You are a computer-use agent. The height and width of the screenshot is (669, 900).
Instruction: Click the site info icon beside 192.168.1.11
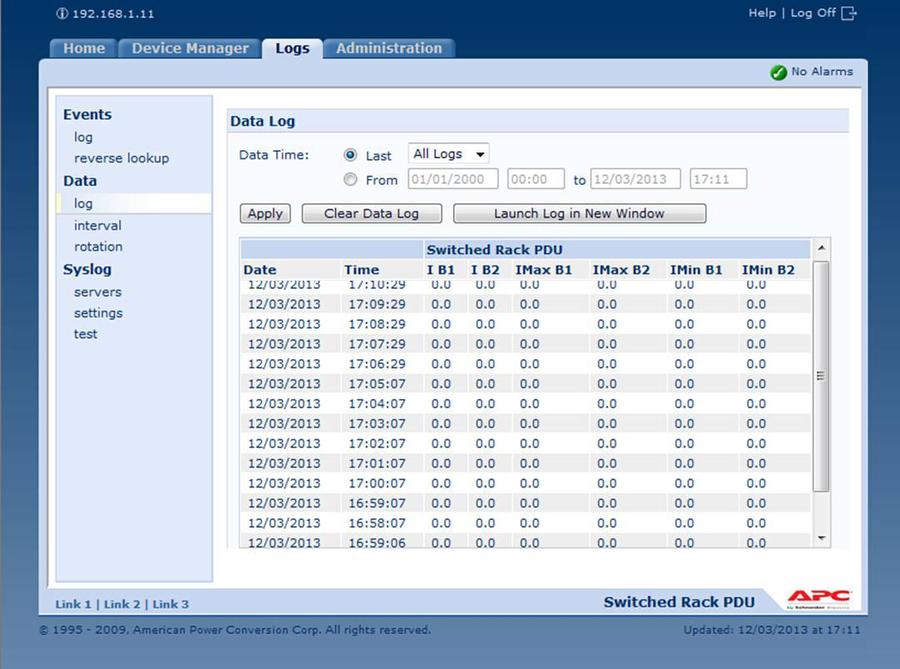[62, 14]
